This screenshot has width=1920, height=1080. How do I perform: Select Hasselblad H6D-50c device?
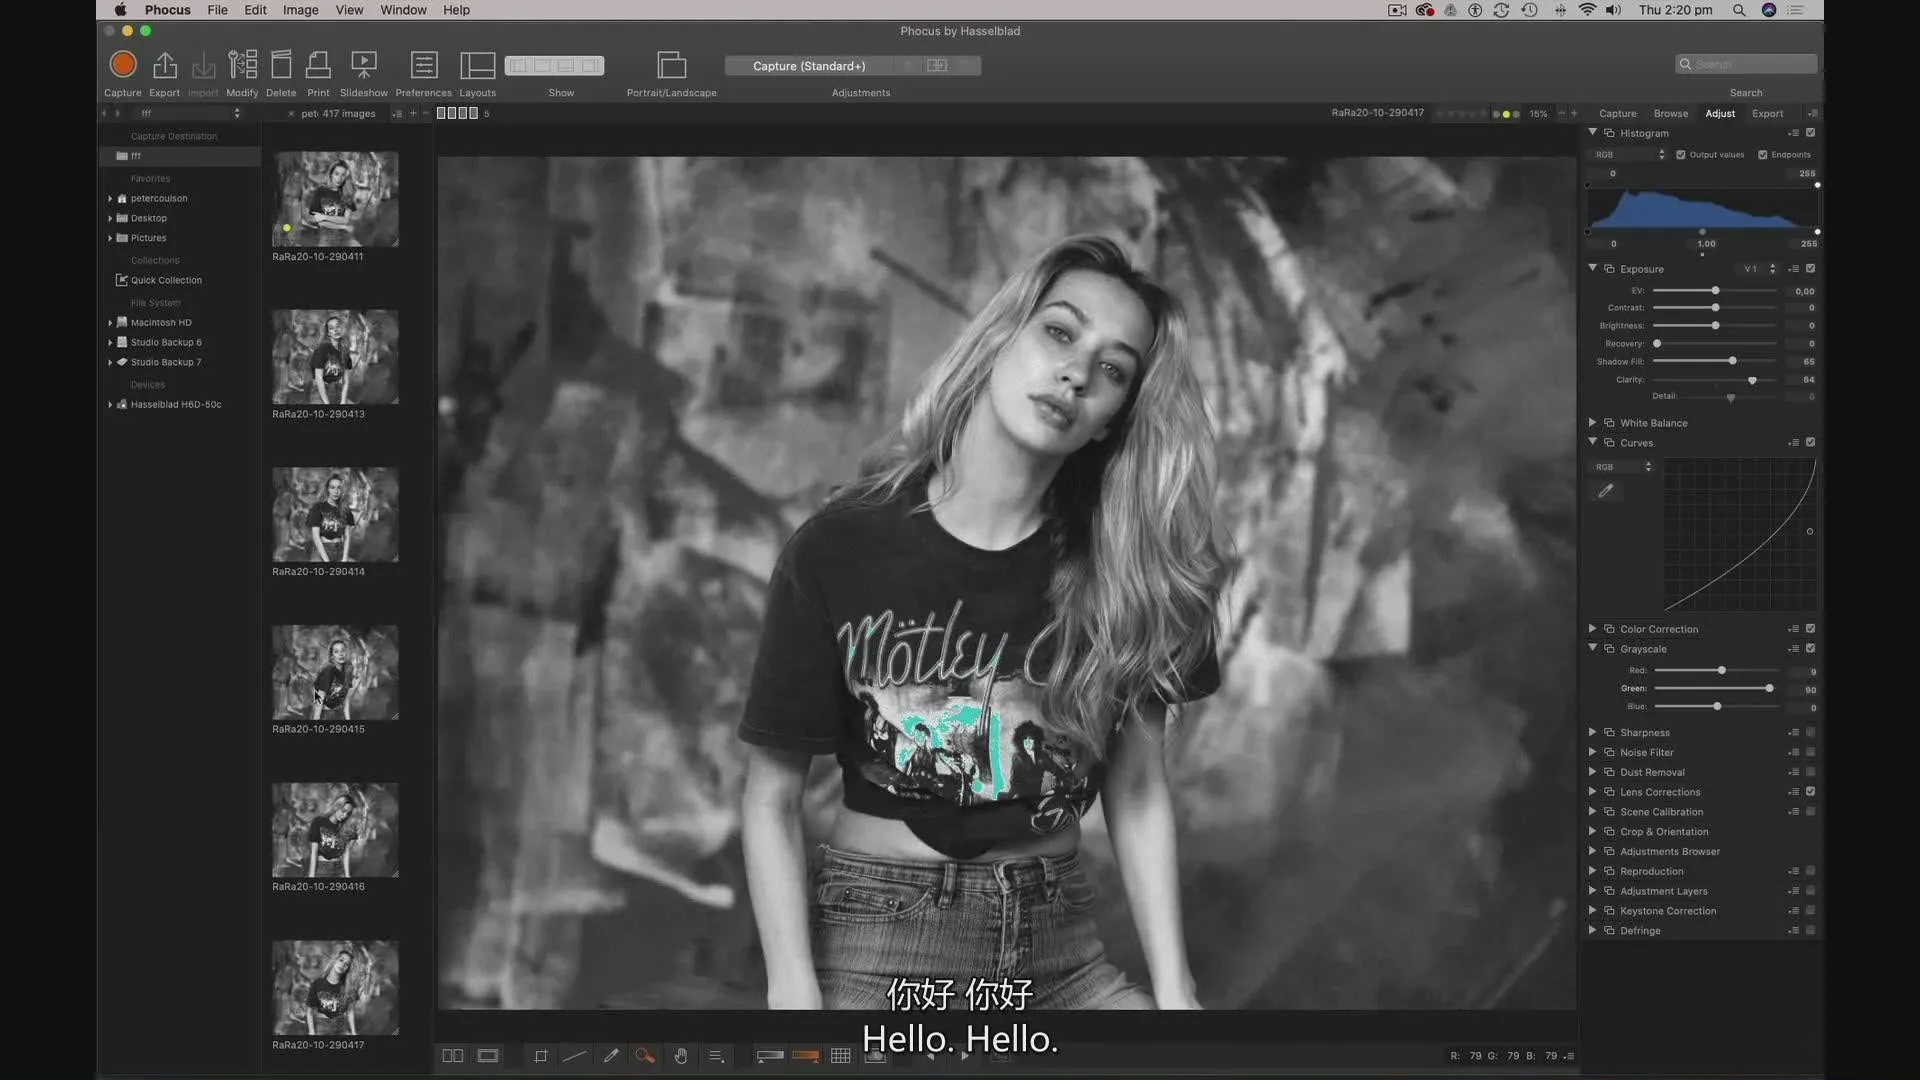[x=175, y=405]
